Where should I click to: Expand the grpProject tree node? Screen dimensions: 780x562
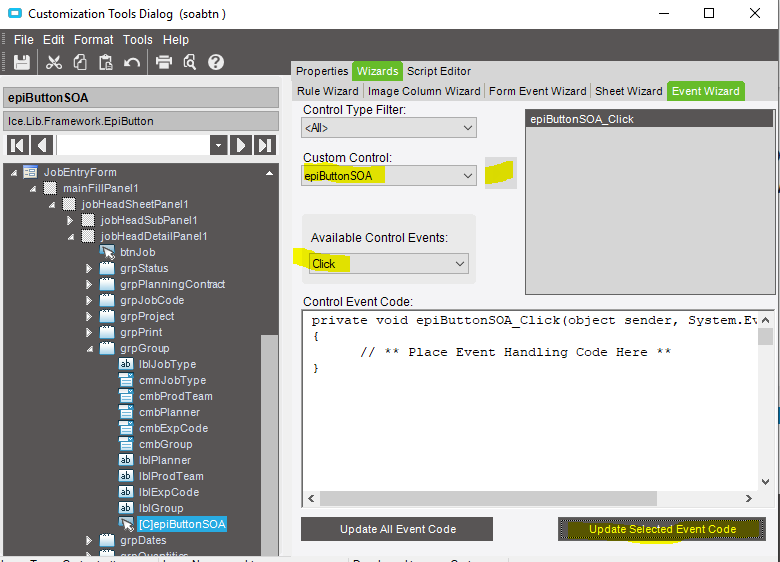pos(89,316)
